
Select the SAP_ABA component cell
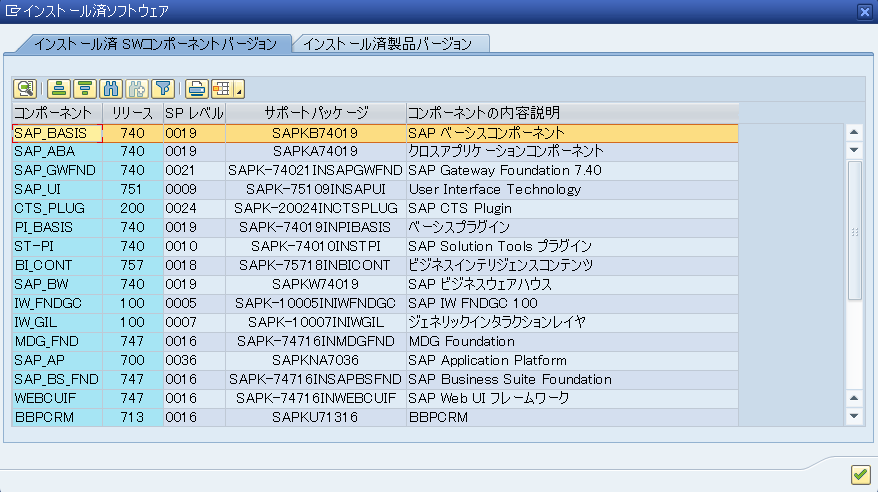pos(57,152)
